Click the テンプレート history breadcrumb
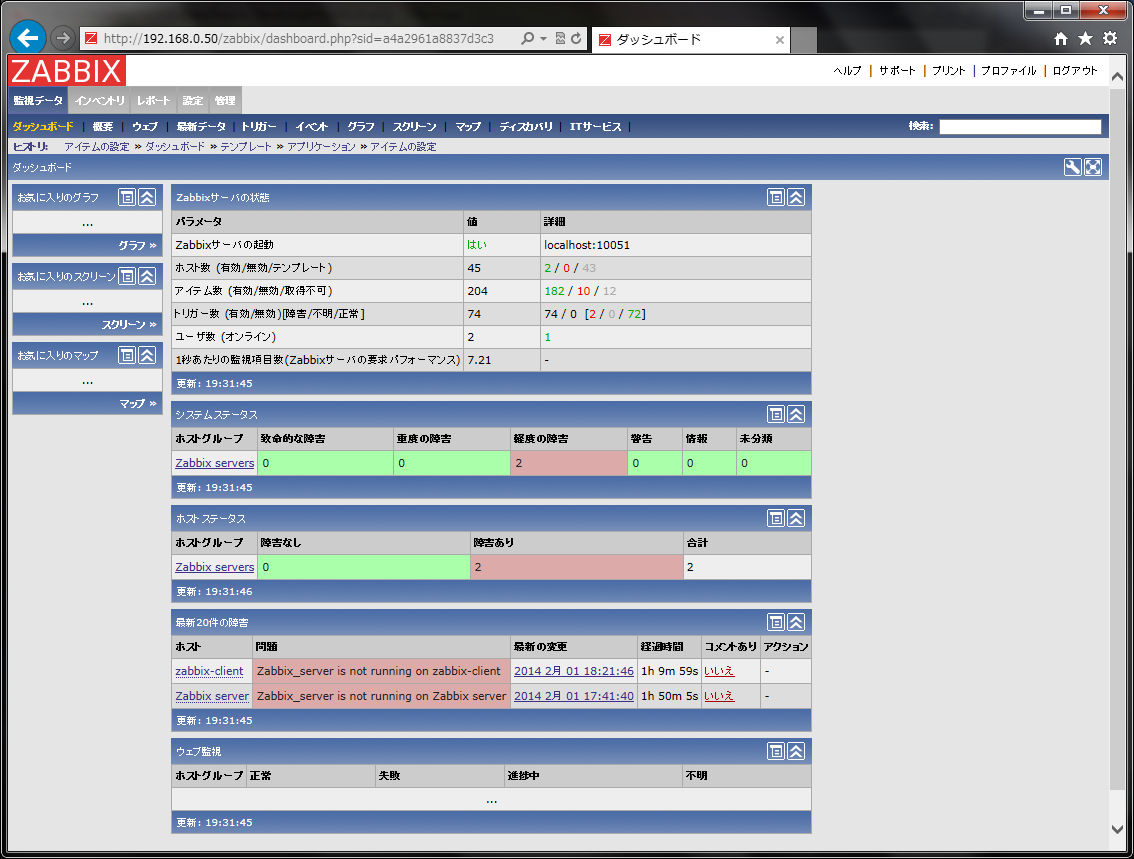This screenshot has width=1134, height=859. (246, 147)
